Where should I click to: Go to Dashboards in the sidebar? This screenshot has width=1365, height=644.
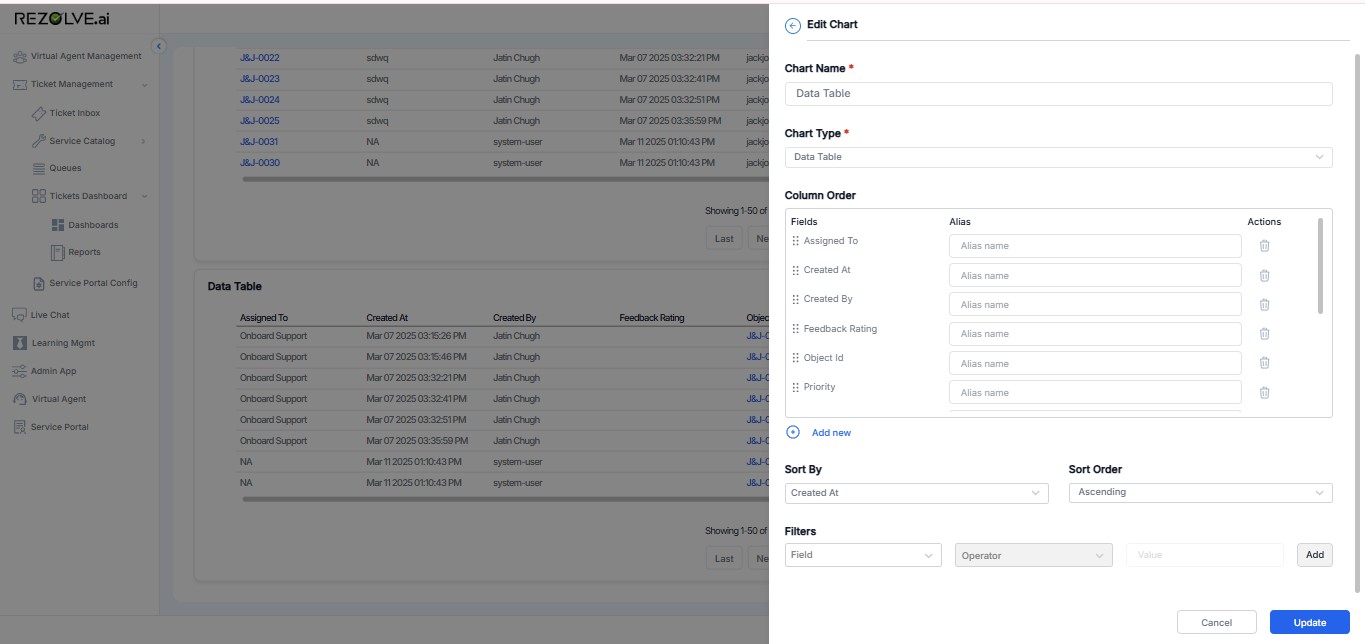point(93,225)
